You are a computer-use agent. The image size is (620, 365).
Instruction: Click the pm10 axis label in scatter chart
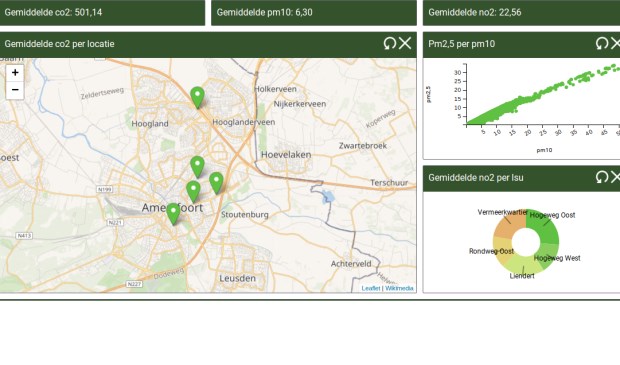(x=544, y=150)
